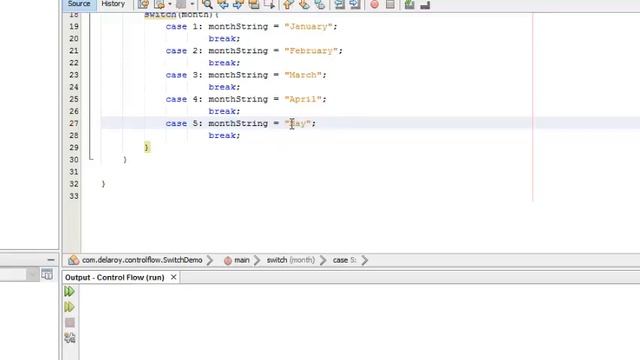This screenshot has height=360, width=640.
Task: Minimize the left side panel
Action: click(x=51, y=260)
